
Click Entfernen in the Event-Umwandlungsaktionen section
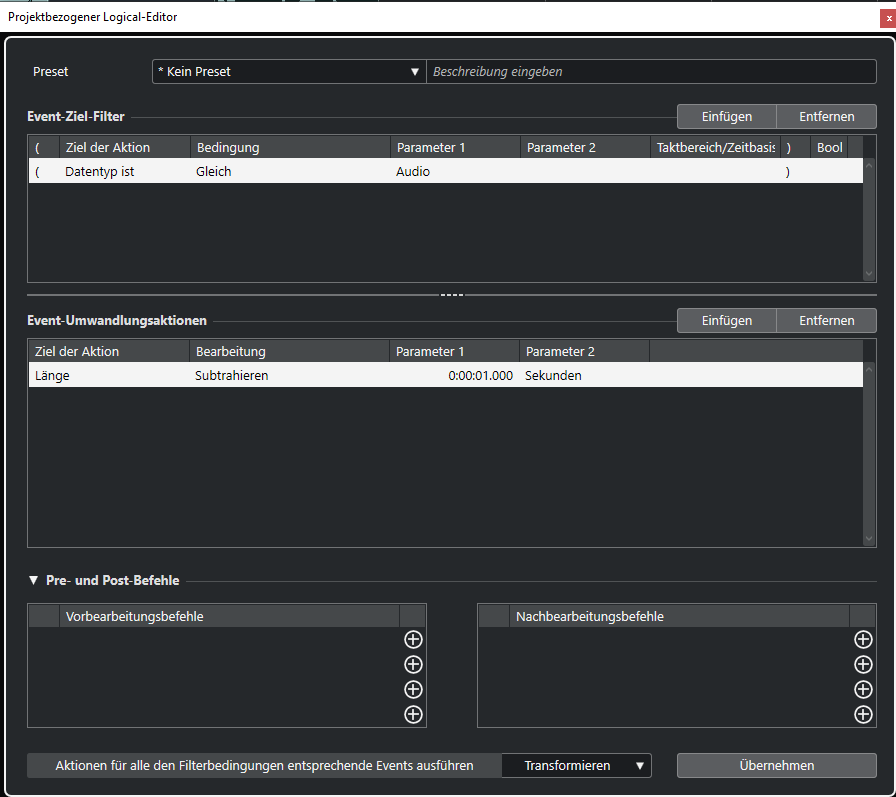coord(826,321)
